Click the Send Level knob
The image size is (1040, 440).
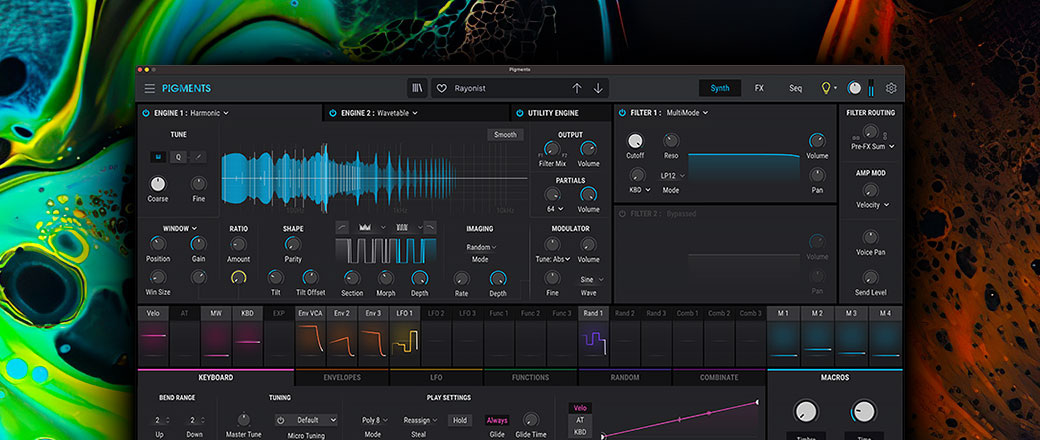[870, 277]
